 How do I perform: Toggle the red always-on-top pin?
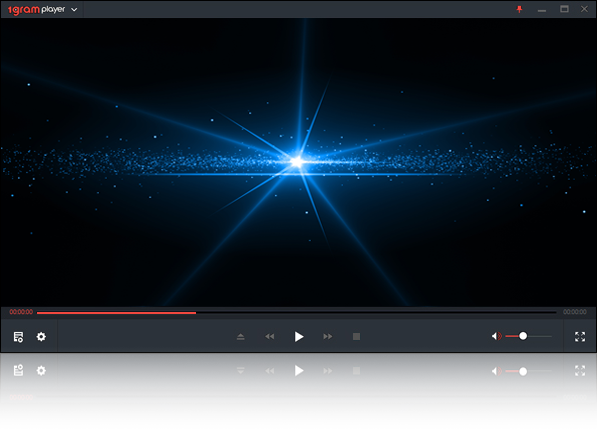pyautogui.click(x=519, y=9)
